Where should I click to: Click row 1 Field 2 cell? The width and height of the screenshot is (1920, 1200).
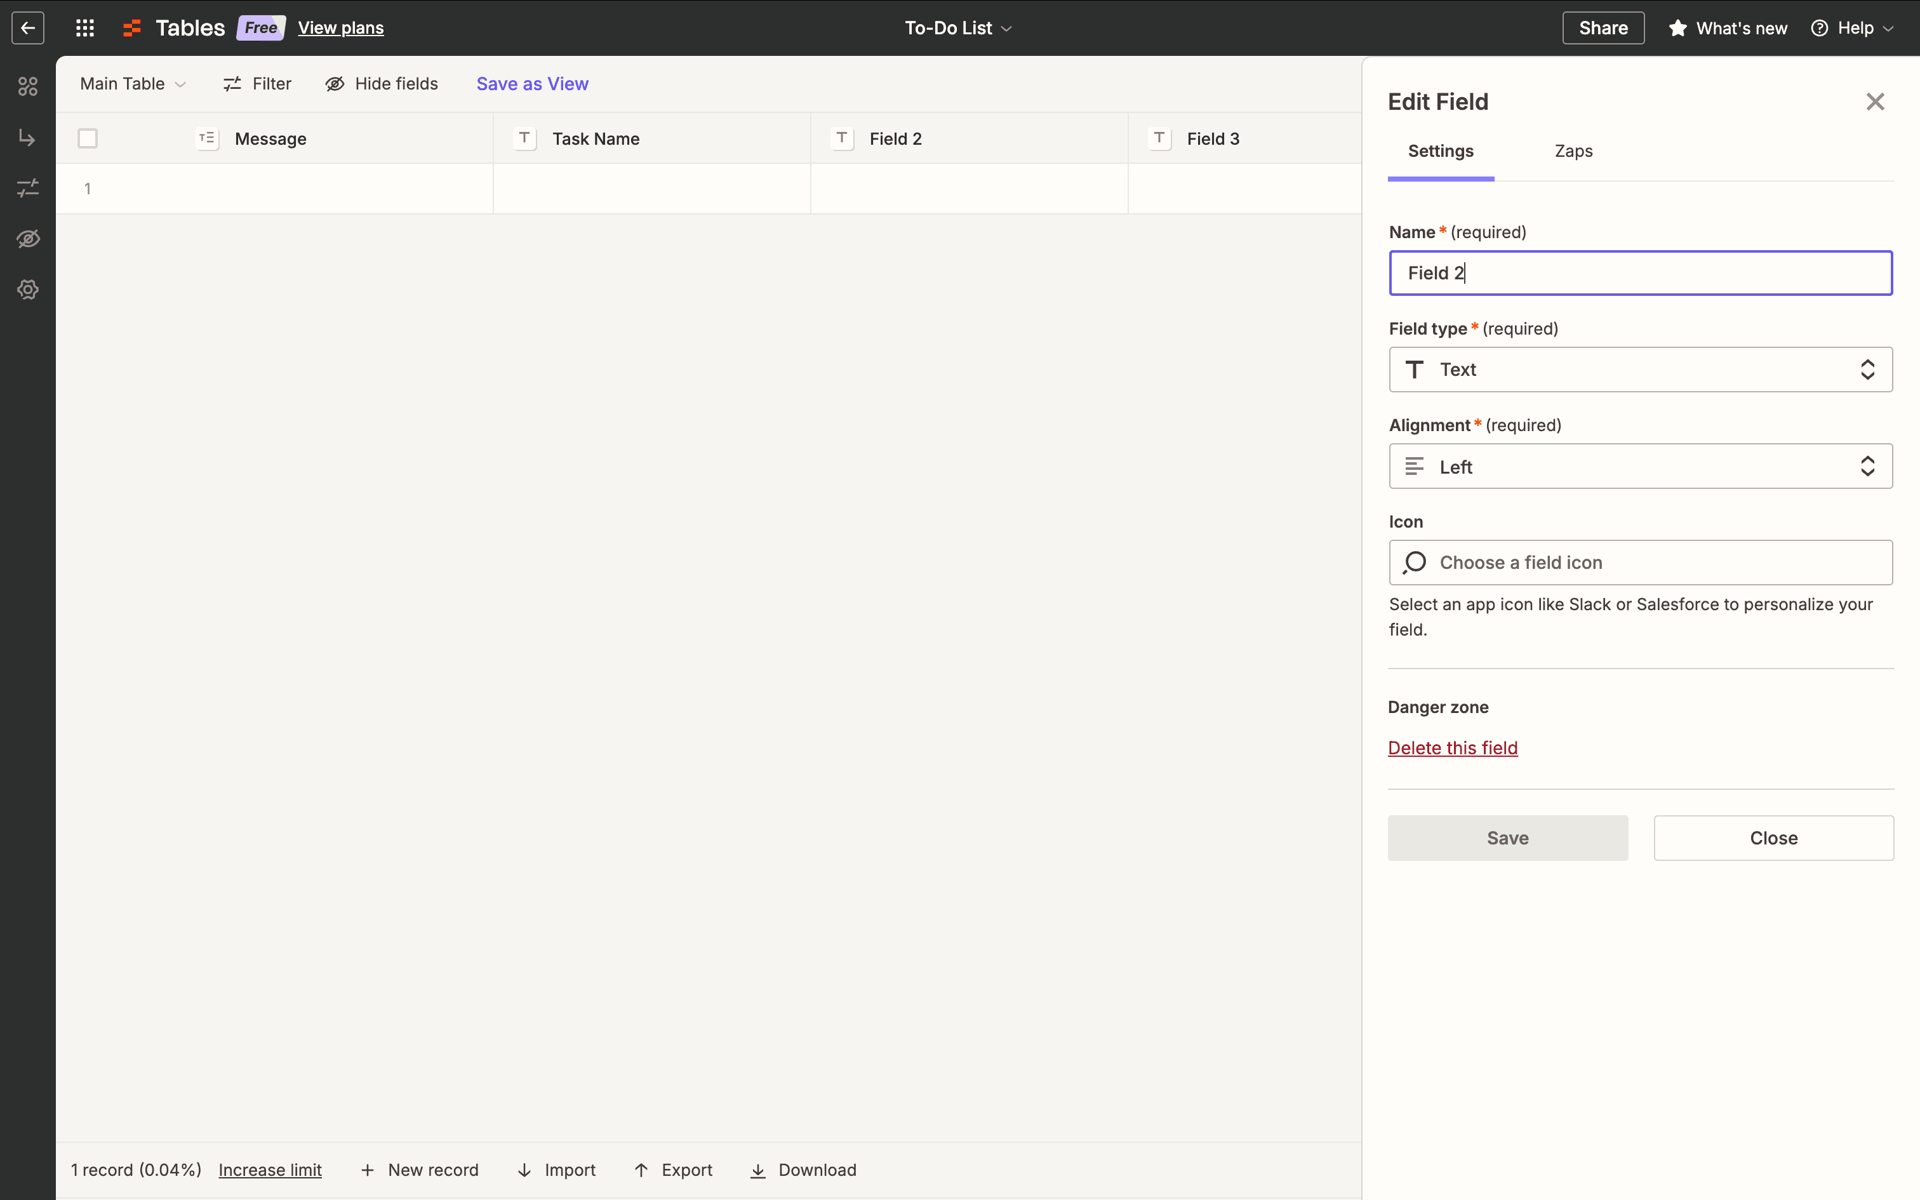tap(969, 189)
